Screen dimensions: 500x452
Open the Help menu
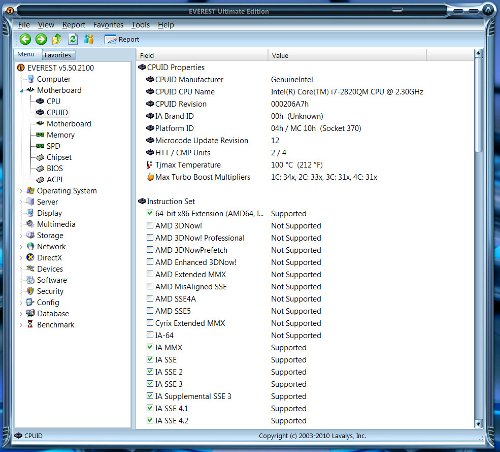coord(166,25)
